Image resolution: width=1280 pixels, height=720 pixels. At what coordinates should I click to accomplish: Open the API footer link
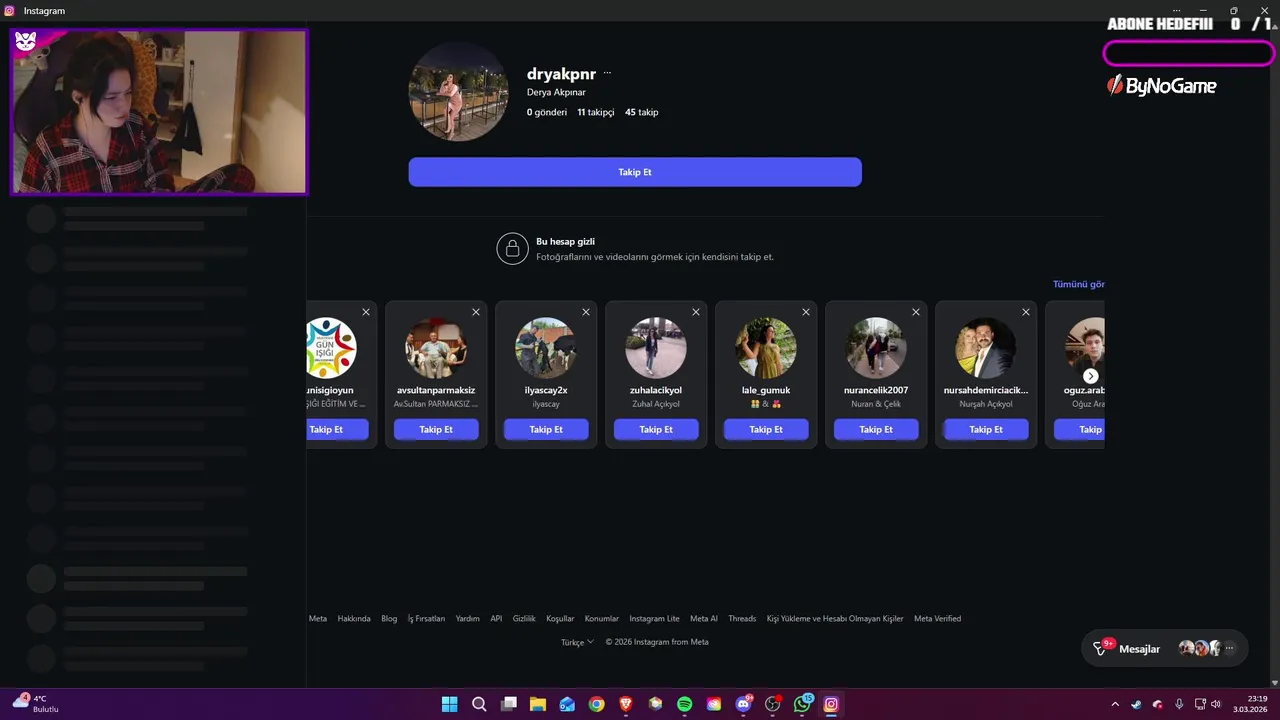(496, 618)
